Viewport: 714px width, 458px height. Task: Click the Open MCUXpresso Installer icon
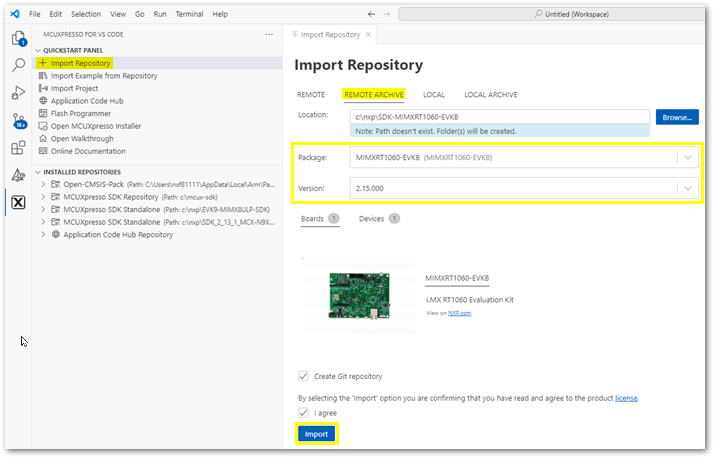pyautogui.click(x=43, y=126)
